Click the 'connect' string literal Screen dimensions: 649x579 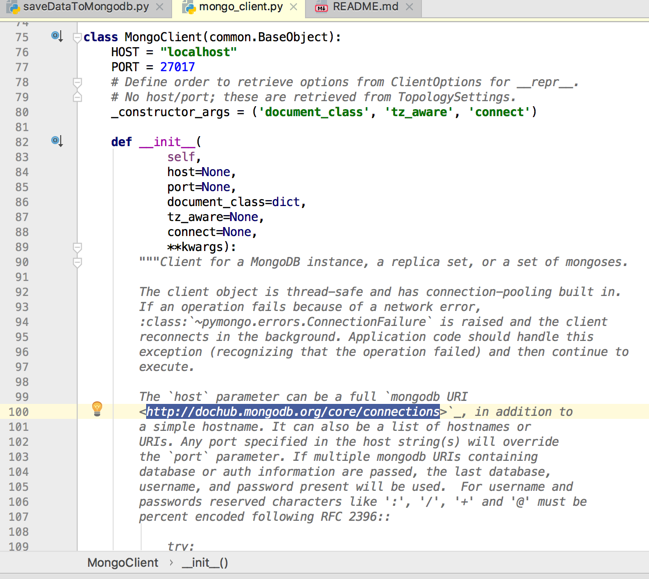click(499, 112)
